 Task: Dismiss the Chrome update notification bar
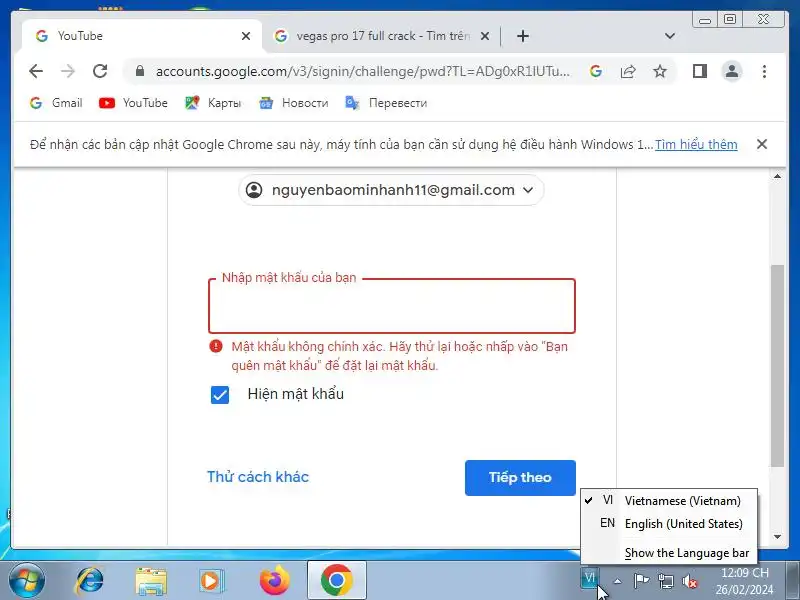[x=762, y=144]
